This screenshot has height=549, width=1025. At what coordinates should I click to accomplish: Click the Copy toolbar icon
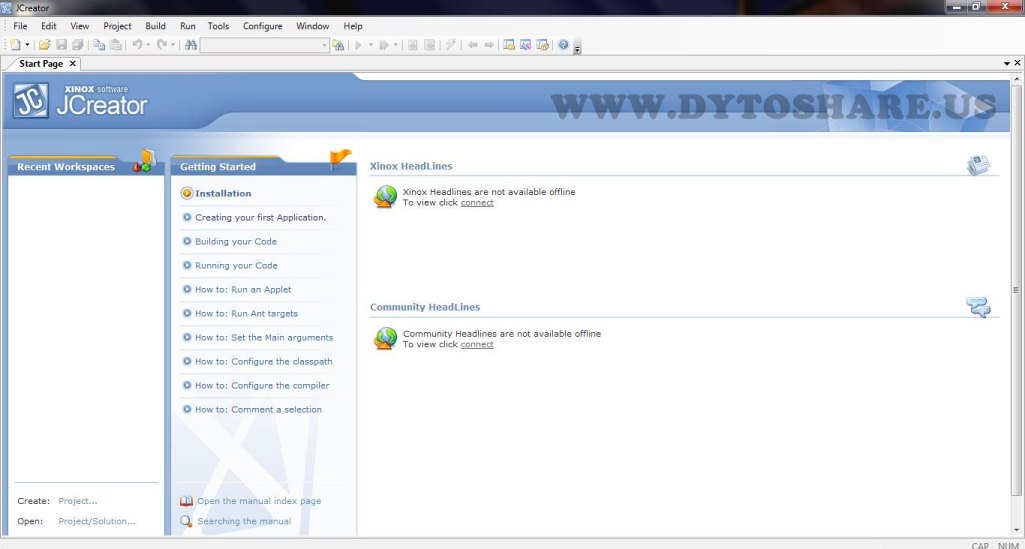(x=99, y=45)
